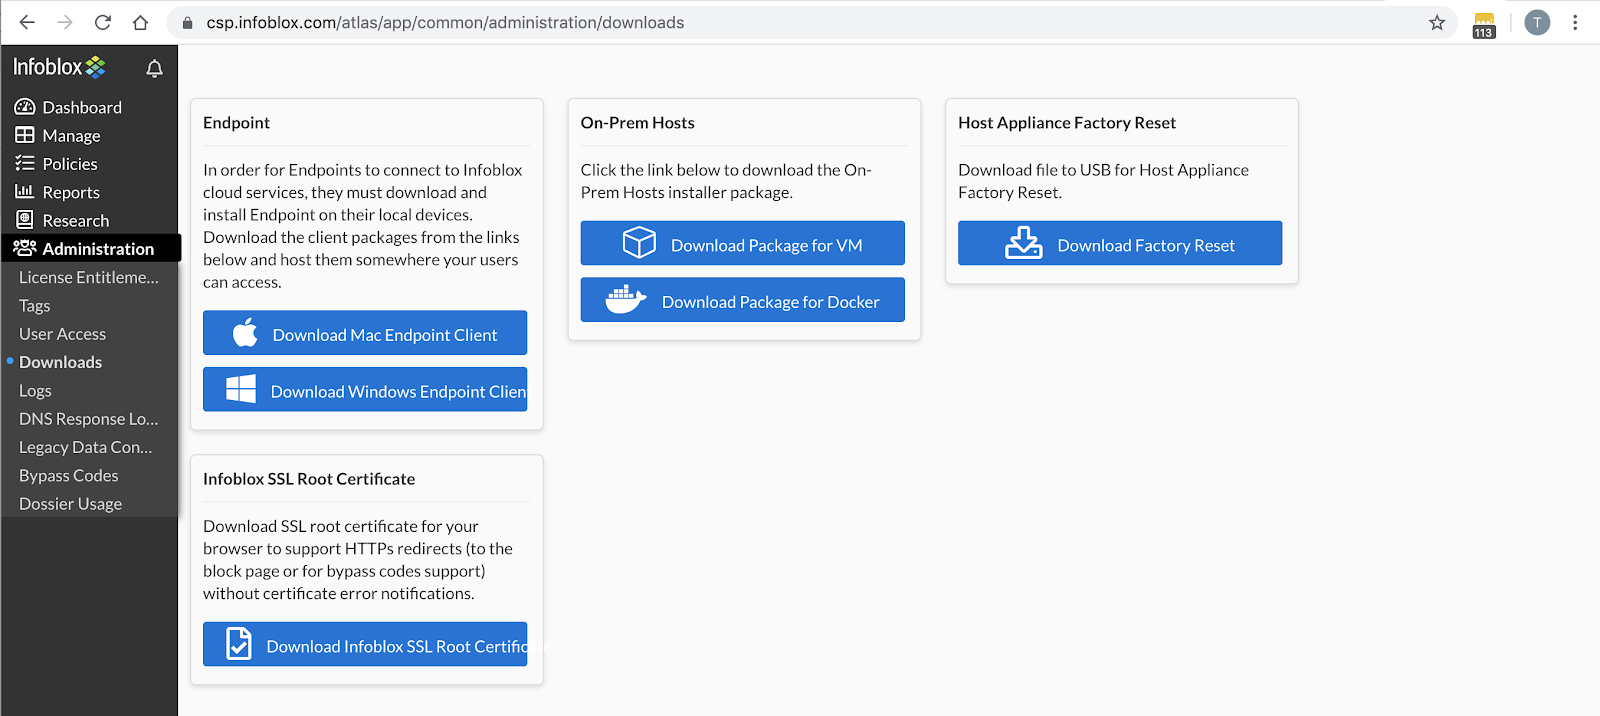Open Bypass Codes submenu item
Viewport: 1600px width, 716px height.
click(x=68, y=476)
